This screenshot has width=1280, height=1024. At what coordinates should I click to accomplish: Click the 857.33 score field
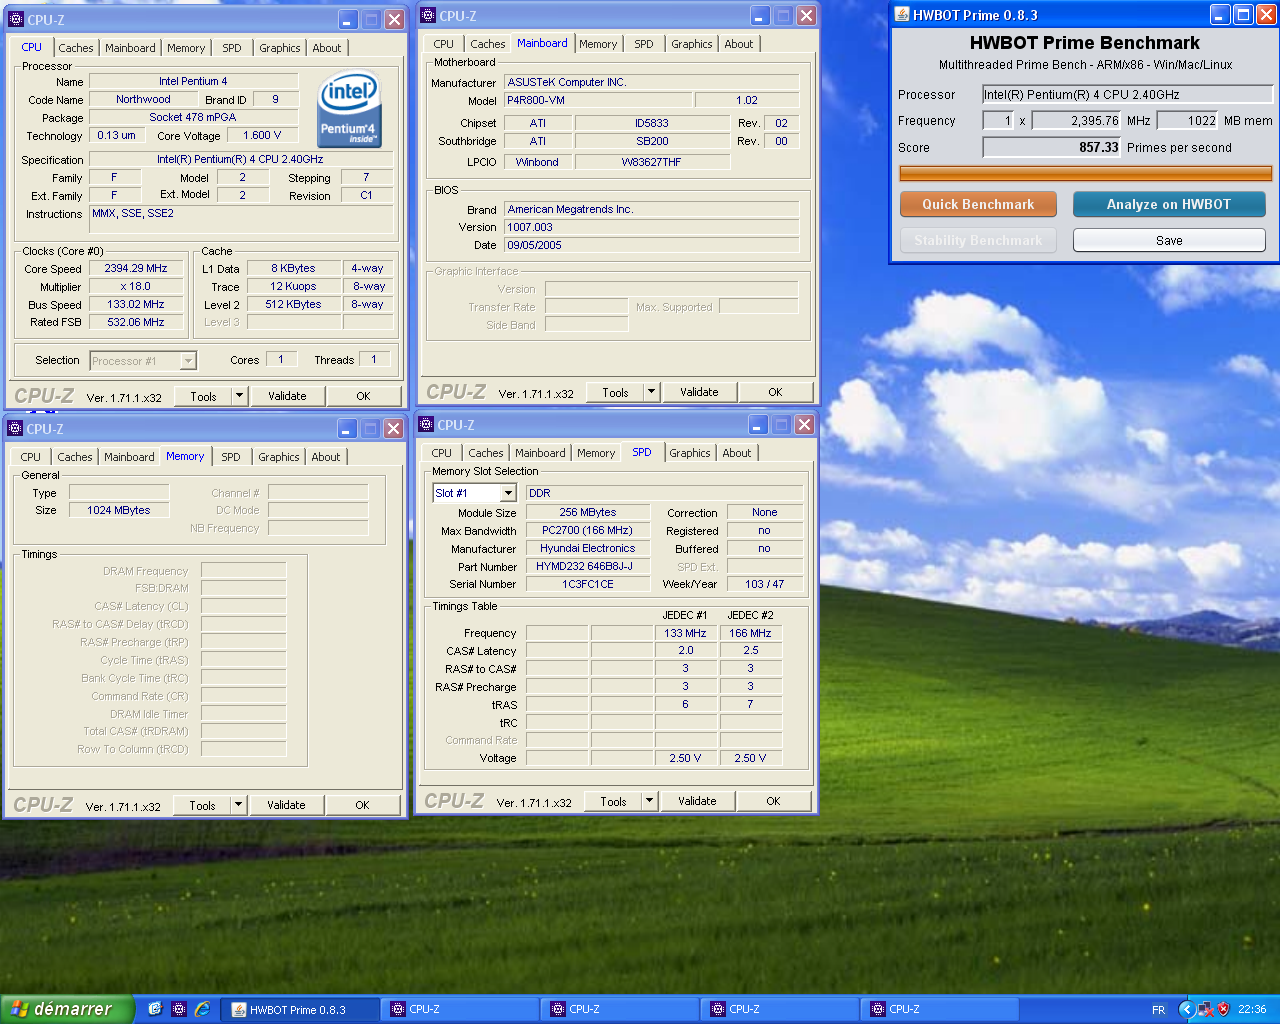[x=1052, y=147]
